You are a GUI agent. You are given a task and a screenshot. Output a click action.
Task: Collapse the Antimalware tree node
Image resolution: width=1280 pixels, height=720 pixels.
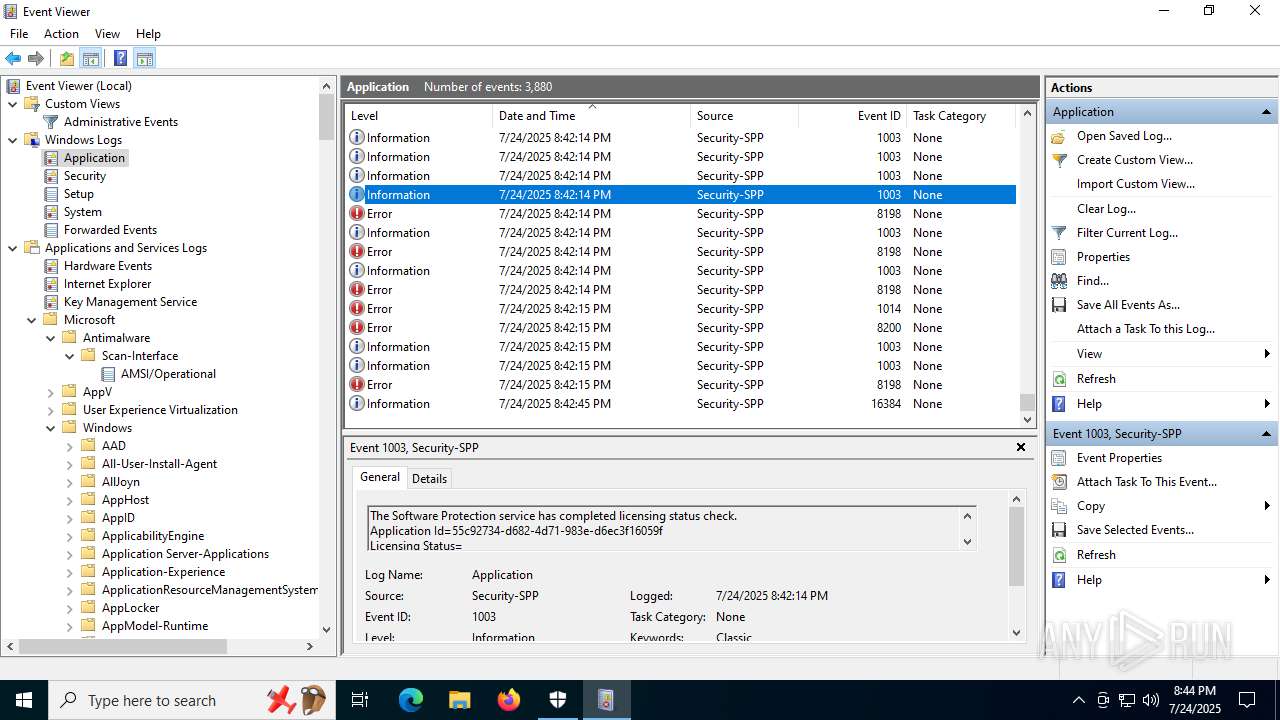pos(51,338)
